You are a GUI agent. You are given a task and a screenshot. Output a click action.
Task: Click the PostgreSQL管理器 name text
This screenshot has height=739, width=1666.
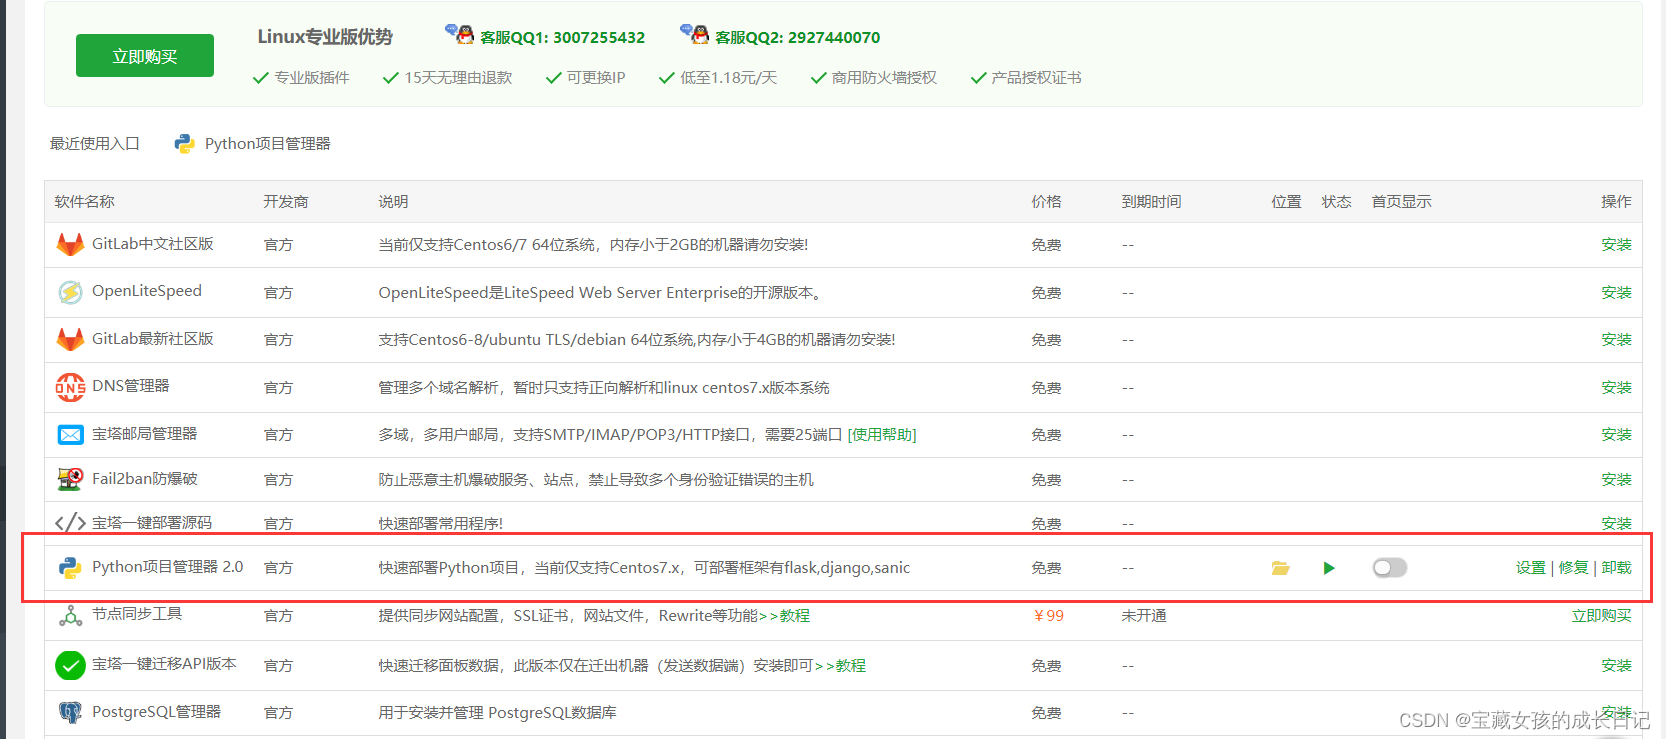pyautogui.click(x=156, y=712)
